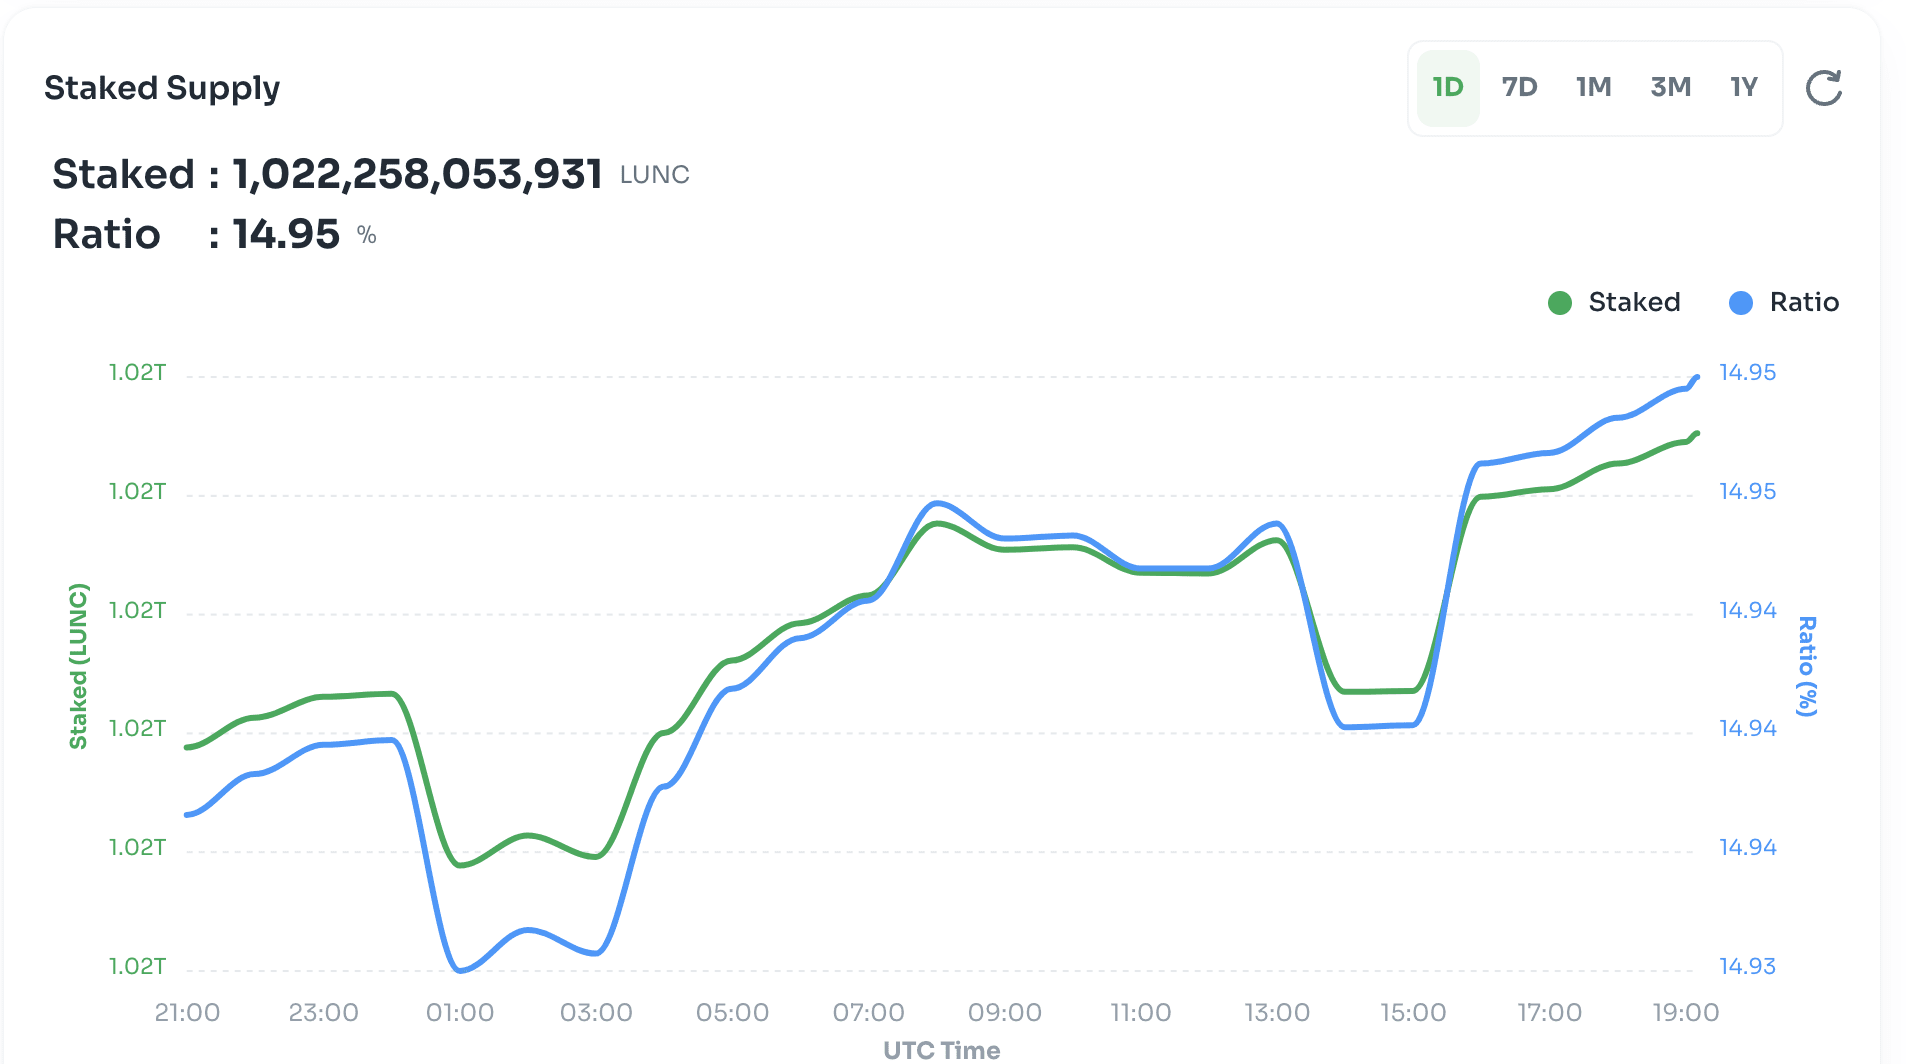
Task: Select the 3M time range
Action: pyautogui.click(x=1670, y=88)
